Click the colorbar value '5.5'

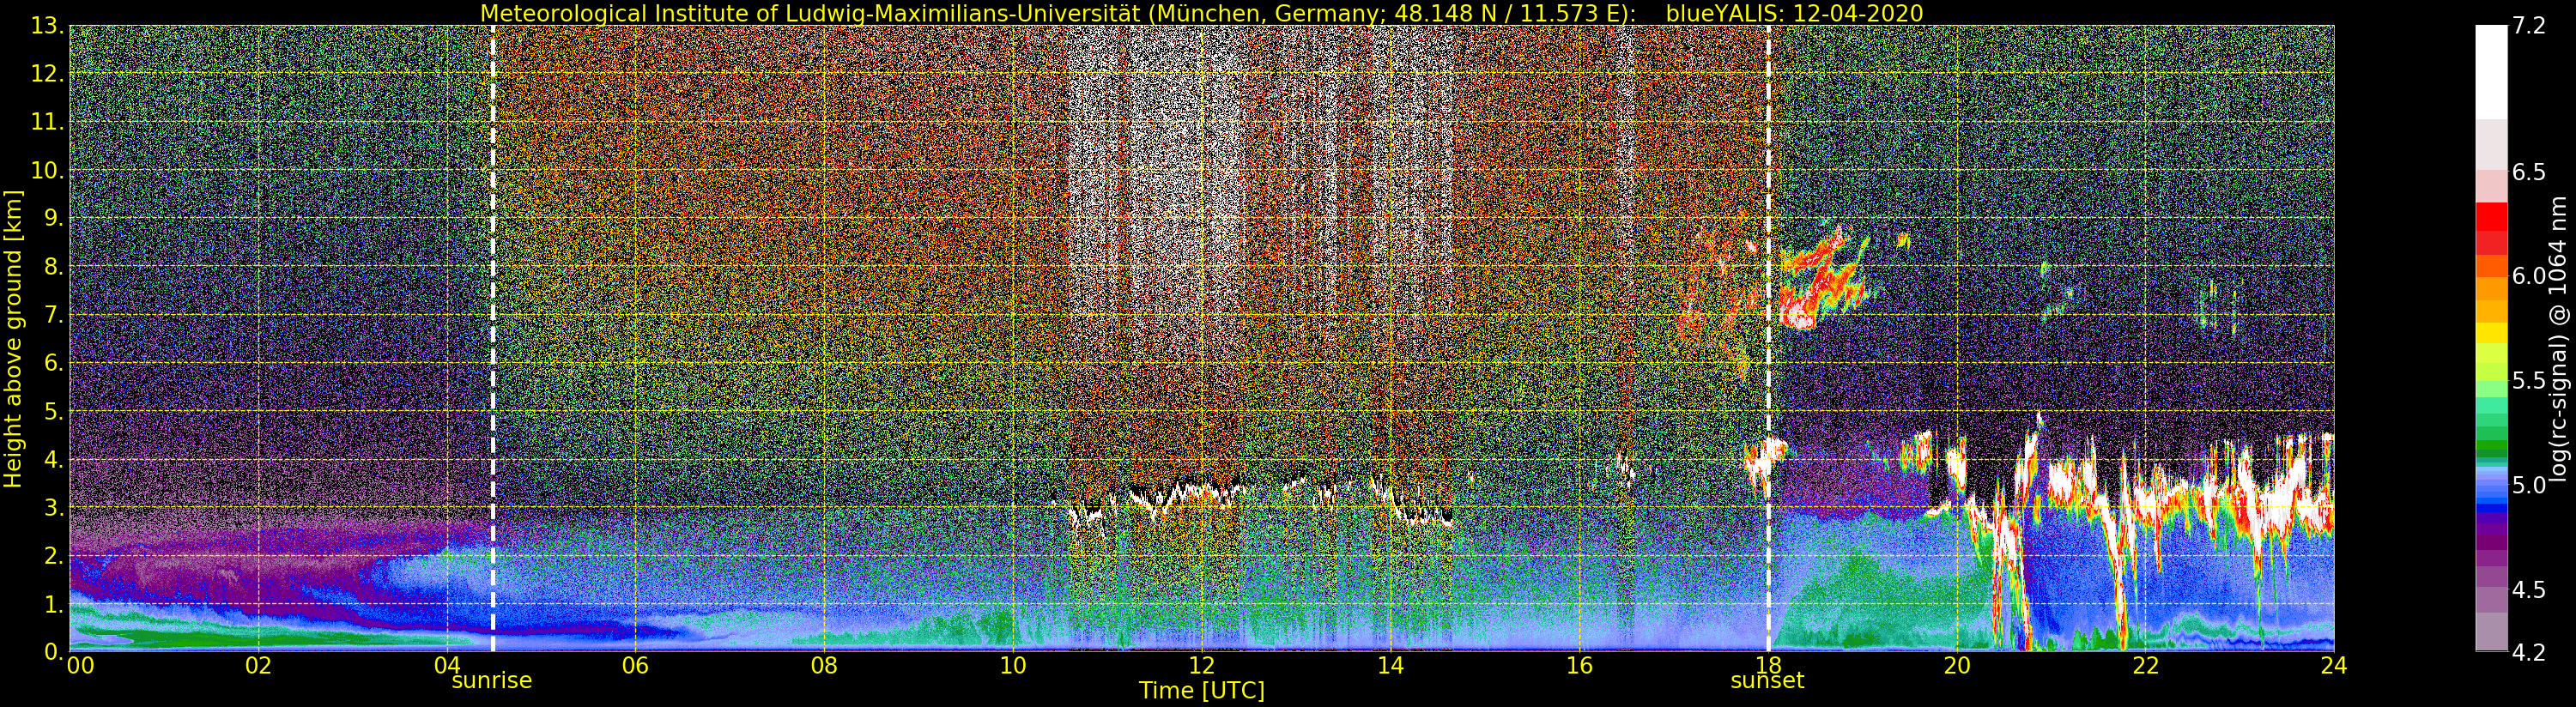[x=2529, y=380]
